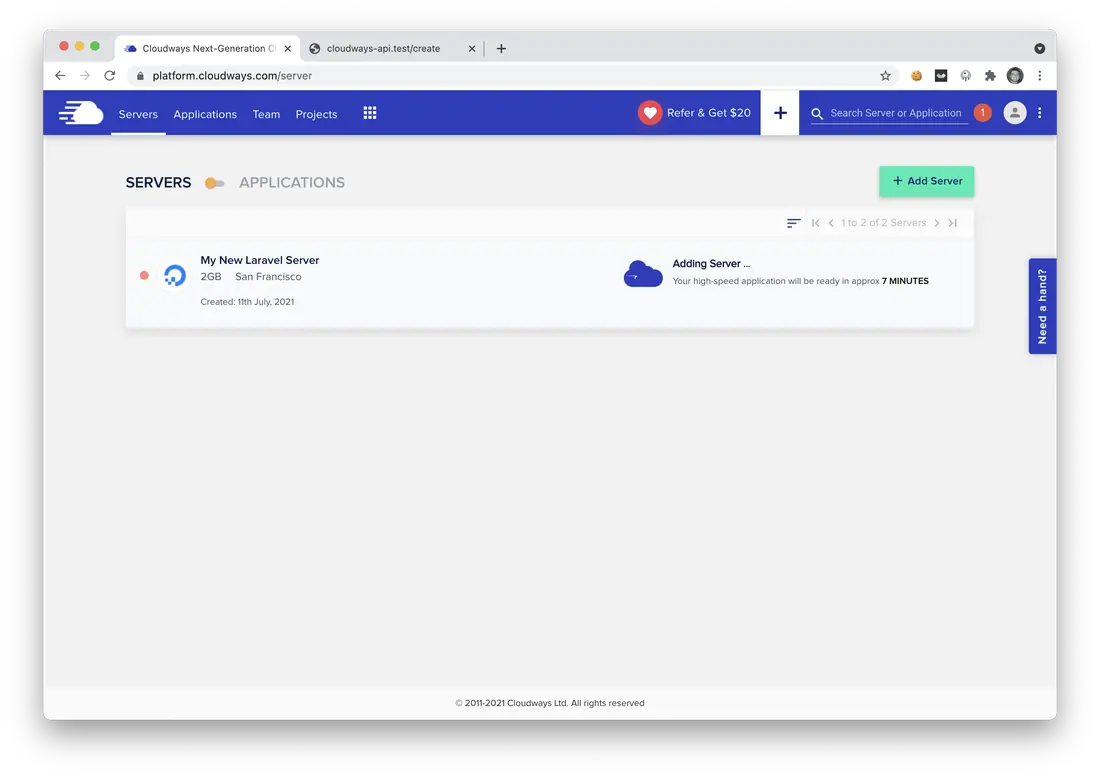Go back in browser history

[x=60, y=76]
